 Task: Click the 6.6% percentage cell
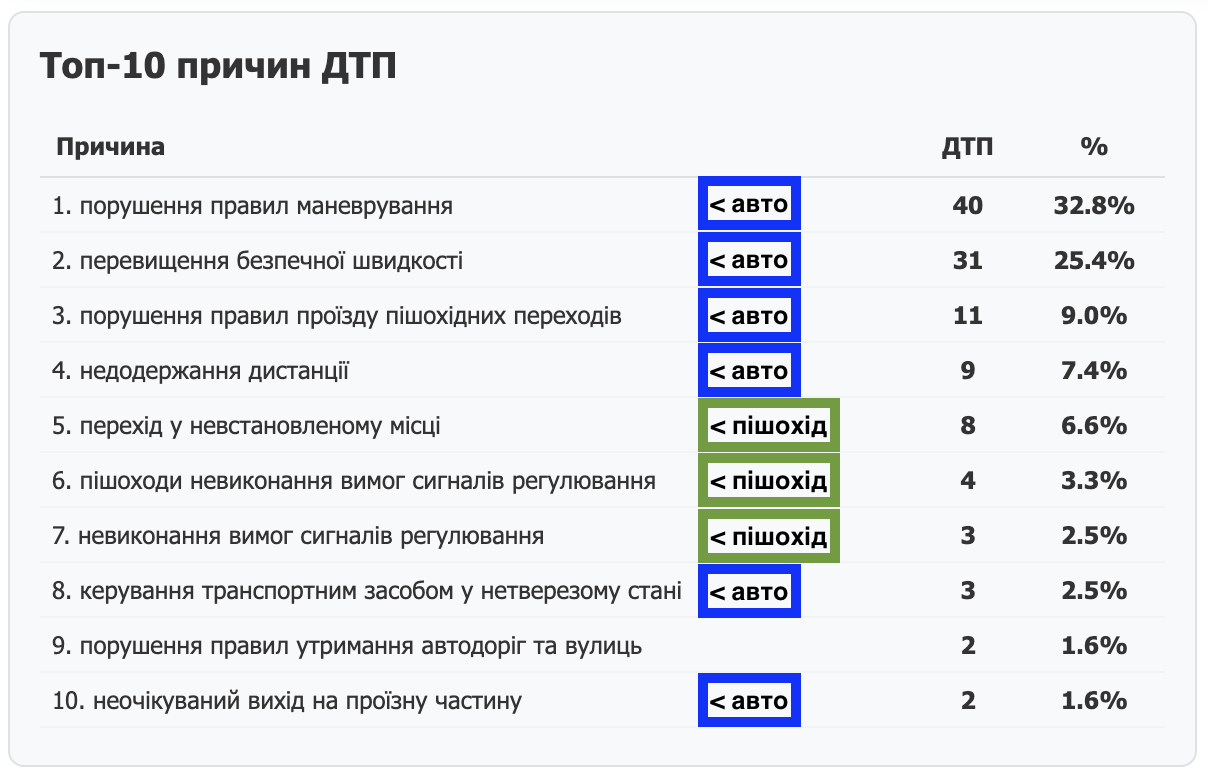click(1094, 427)
